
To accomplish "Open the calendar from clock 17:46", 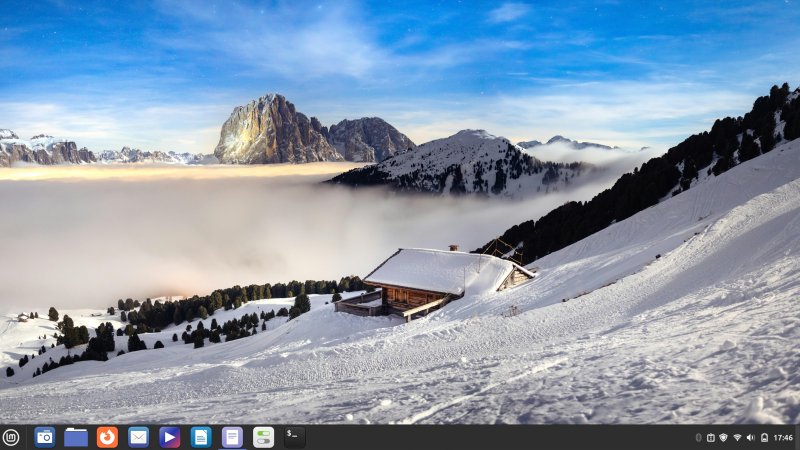I will tap(783, 438).
